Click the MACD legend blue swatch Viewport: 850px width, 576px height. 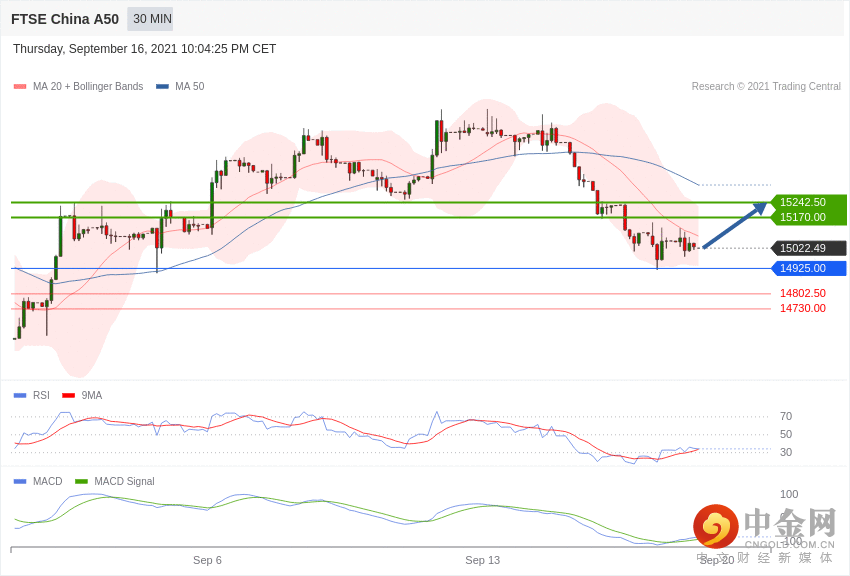point(20,482)
